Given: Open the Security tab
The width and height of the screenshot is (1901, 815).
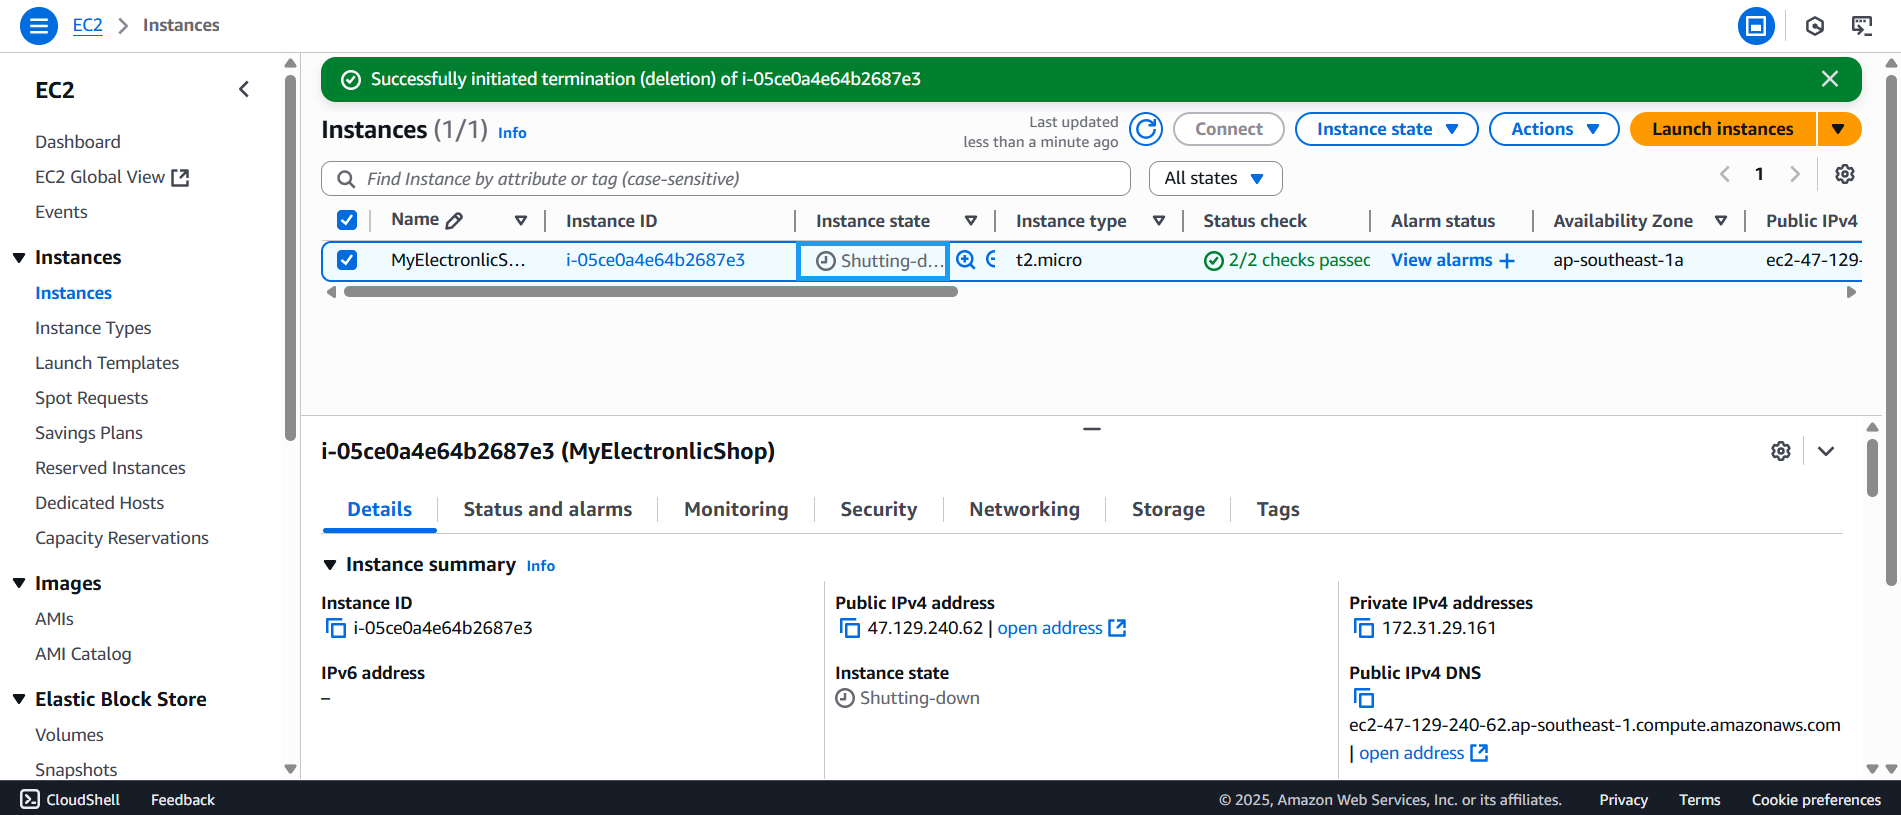Looking at the screenshot, I should [878, 509].
